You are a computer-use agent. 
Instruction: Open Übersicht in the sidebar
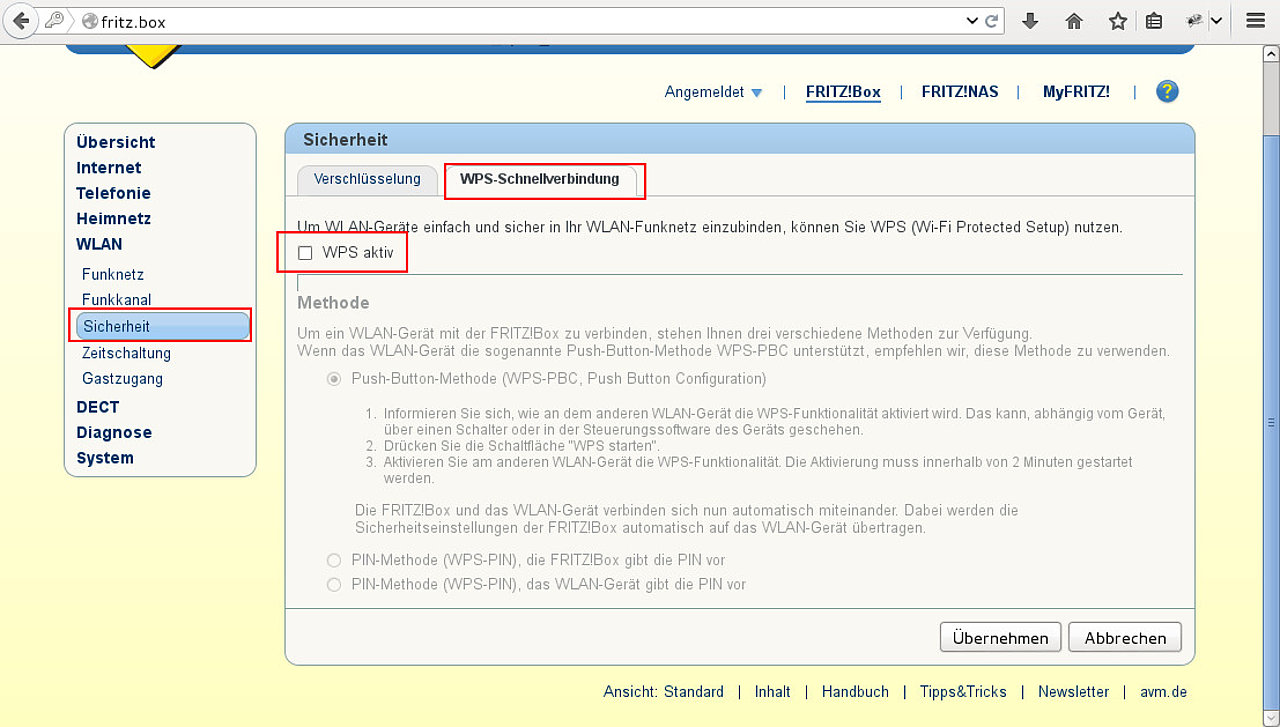pyautogui.click(x=116, y=143)
